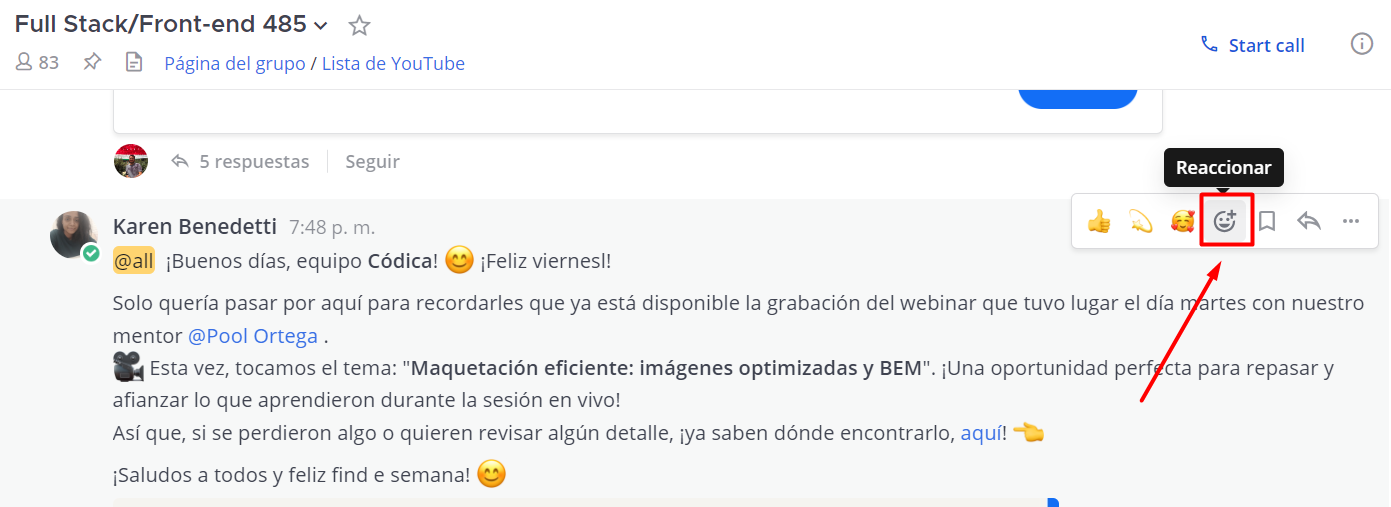Open Karen Benedetti's profile avatar
The width and height of the screenshot is (1391, 507).
(x=74, y=234)
